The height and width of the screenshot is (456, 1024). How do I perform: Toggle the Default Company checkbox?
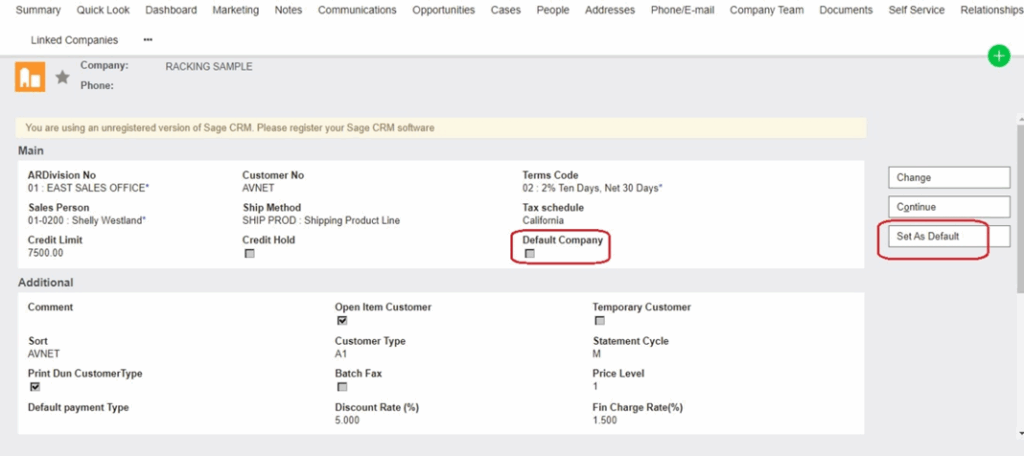(x=530, y=254)
